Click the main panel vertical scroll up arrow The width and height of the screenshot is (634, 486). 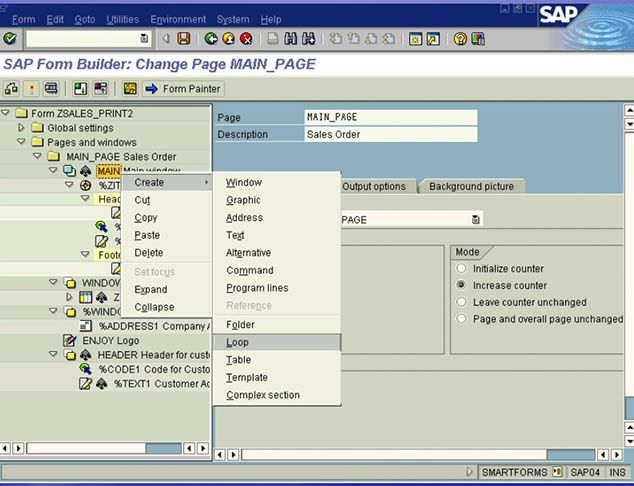(629, 109)
